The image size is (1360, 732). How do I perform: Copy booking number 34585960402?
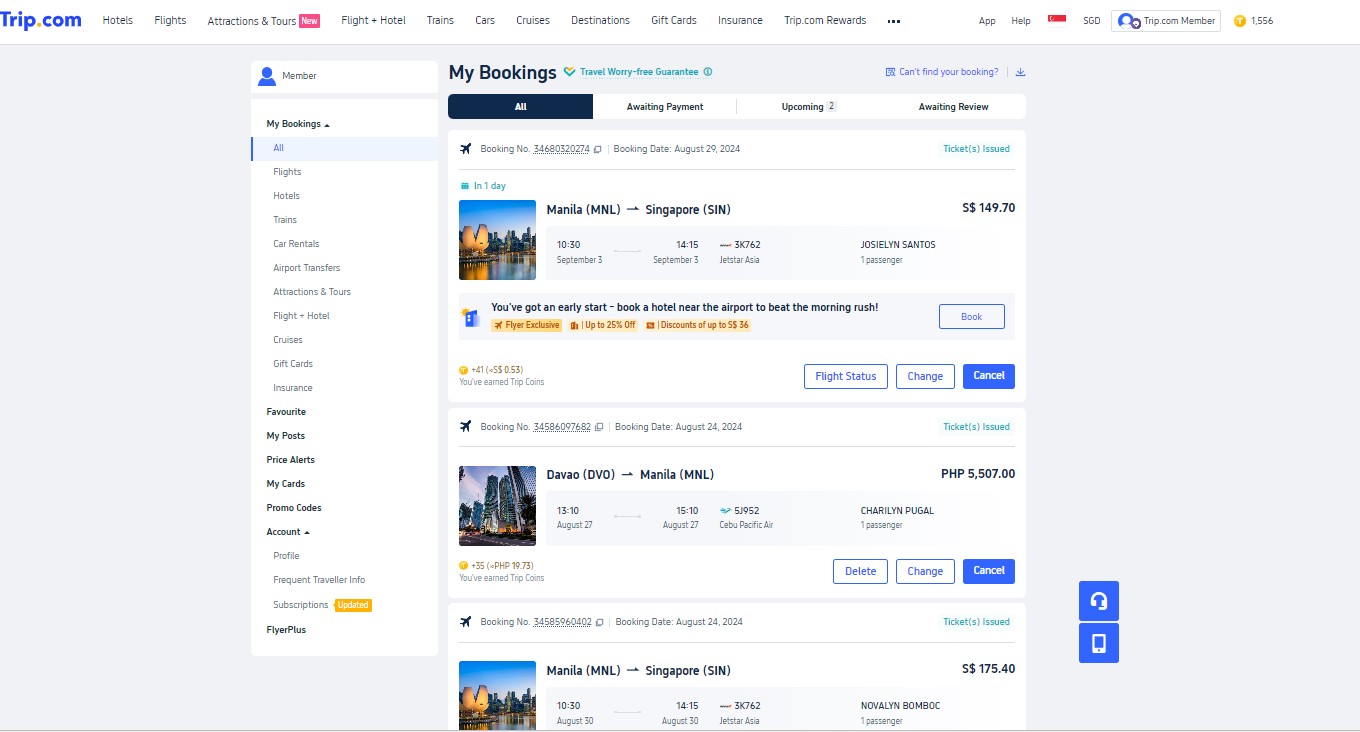(x=600, y=622)
